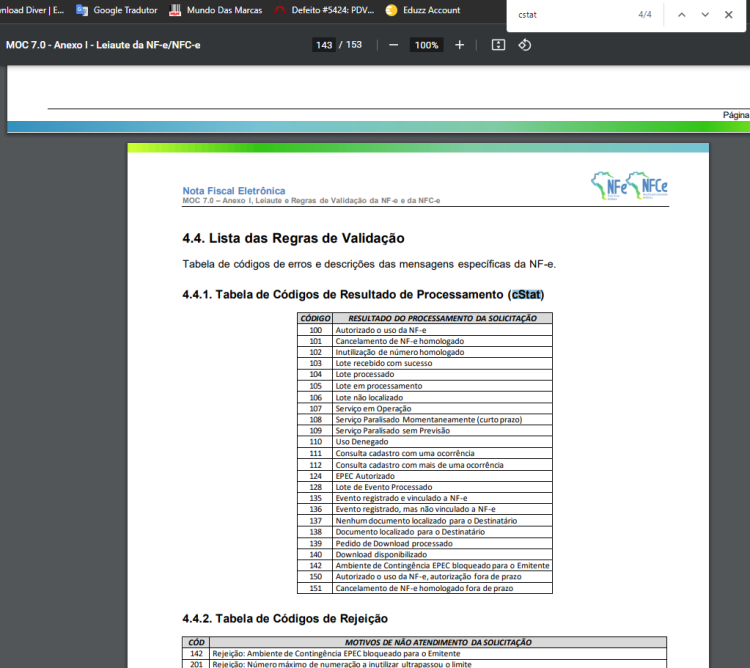750x668 pixels.
Task: Click the Defeito #5424 bookmark icon
Action: click(280, 10)
